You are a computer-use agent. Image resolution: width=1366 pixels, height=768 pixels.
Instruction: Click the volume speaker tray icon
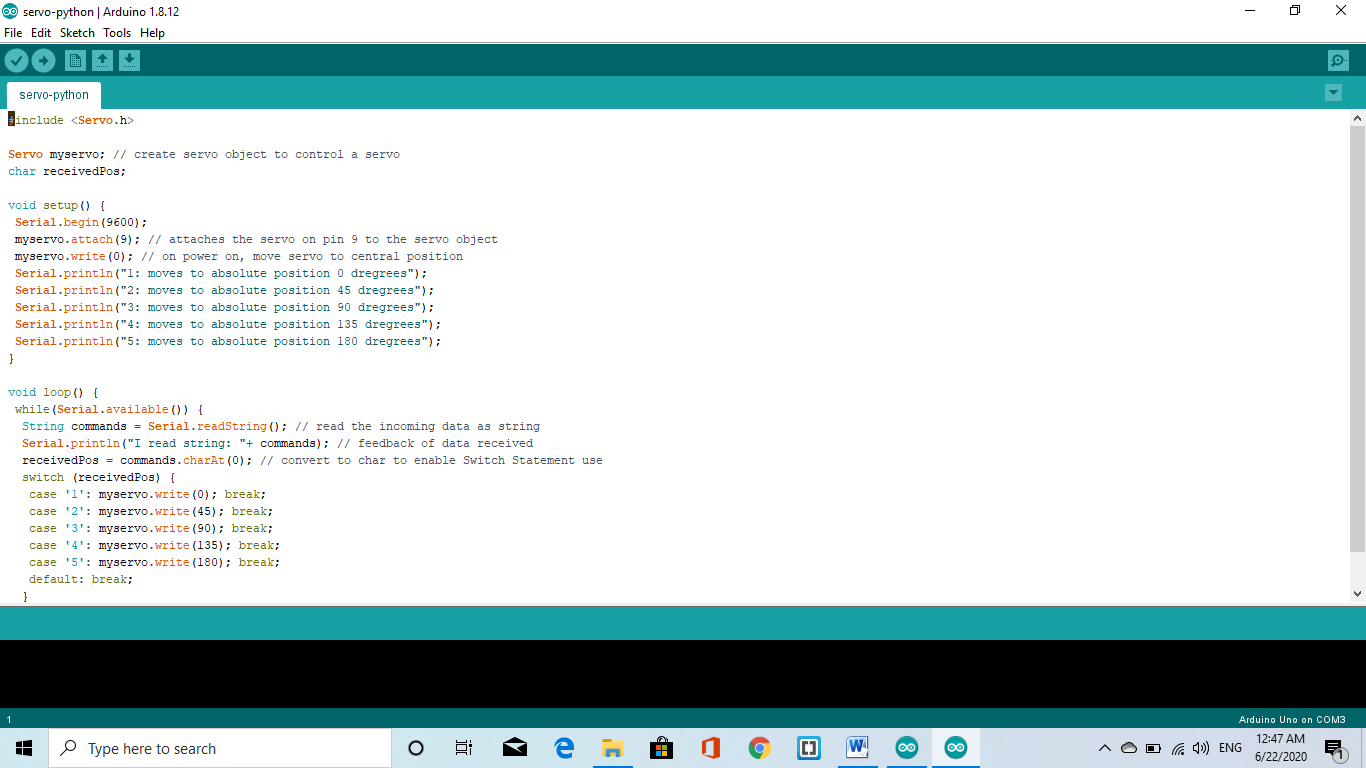[x=1201, y=748]
